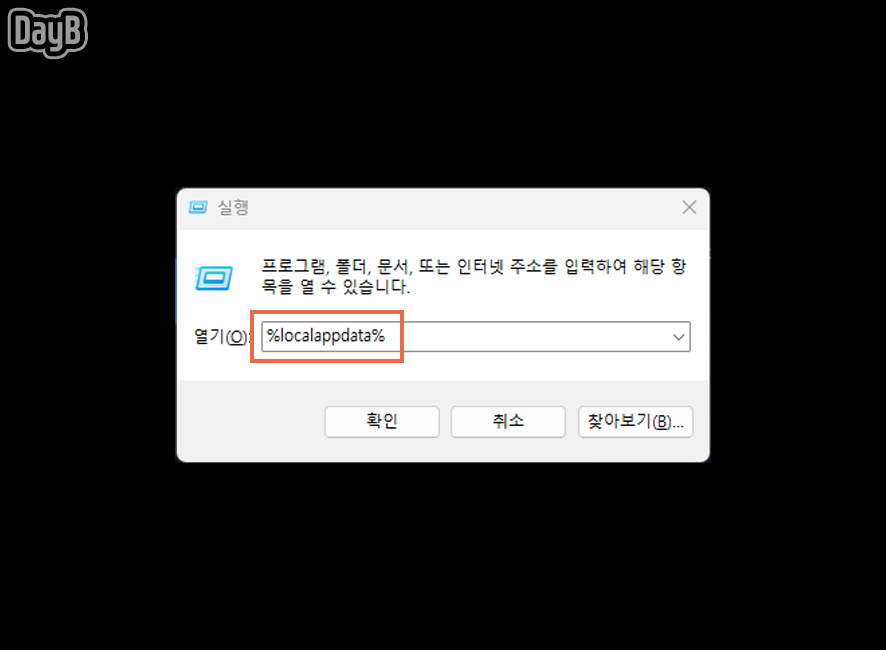This screenshot has width=886, height=650.
Task: Click empty title bar area of Run dialog
Action: tap(452, 208)
